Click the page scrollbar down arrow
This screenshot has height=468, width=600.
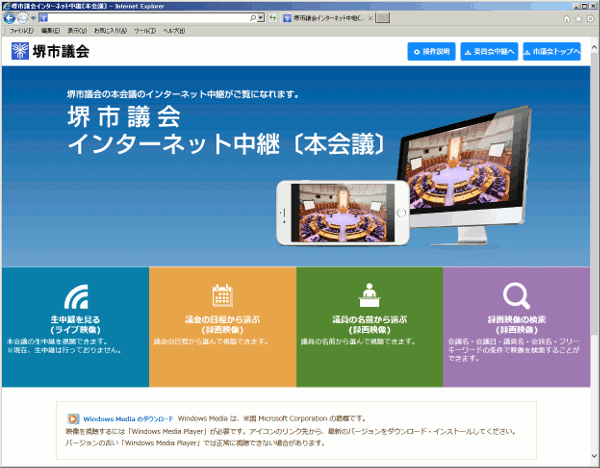(x=594, y=456)
